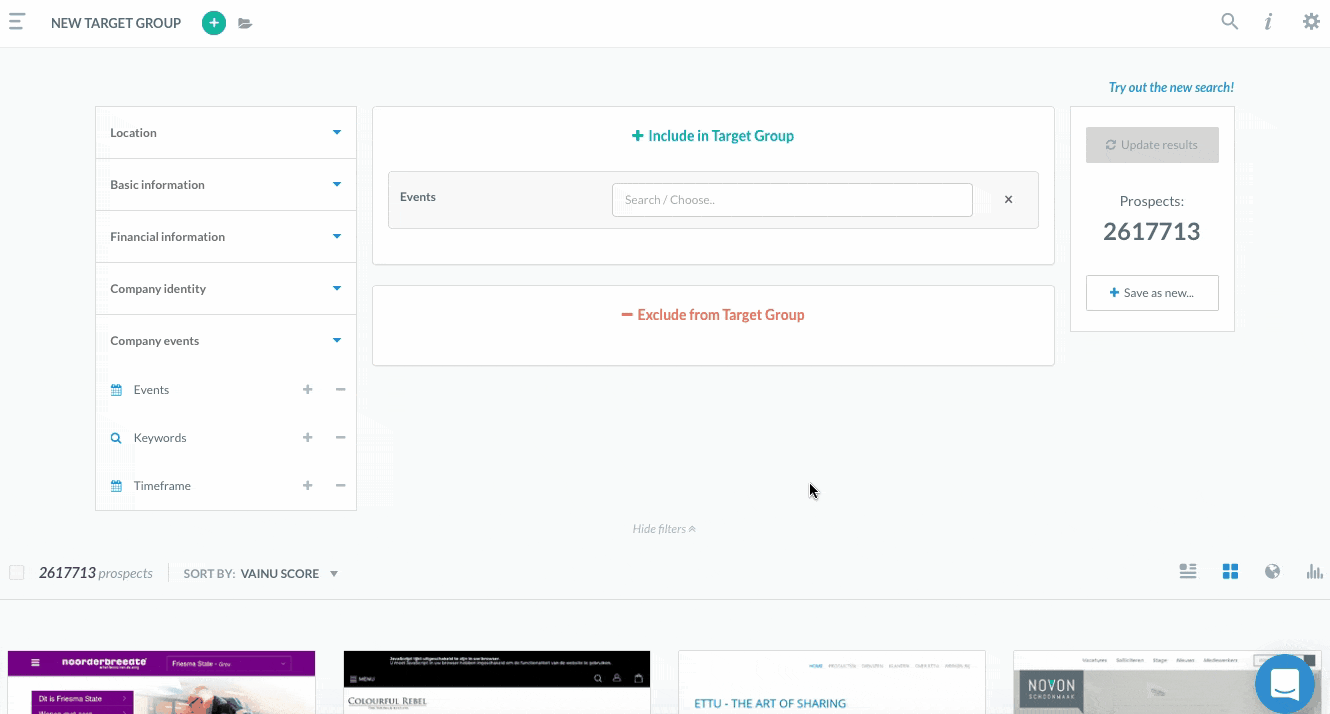Tick the select-all prospects checkbox
The image size is (1330, 714).
point(17,573)
